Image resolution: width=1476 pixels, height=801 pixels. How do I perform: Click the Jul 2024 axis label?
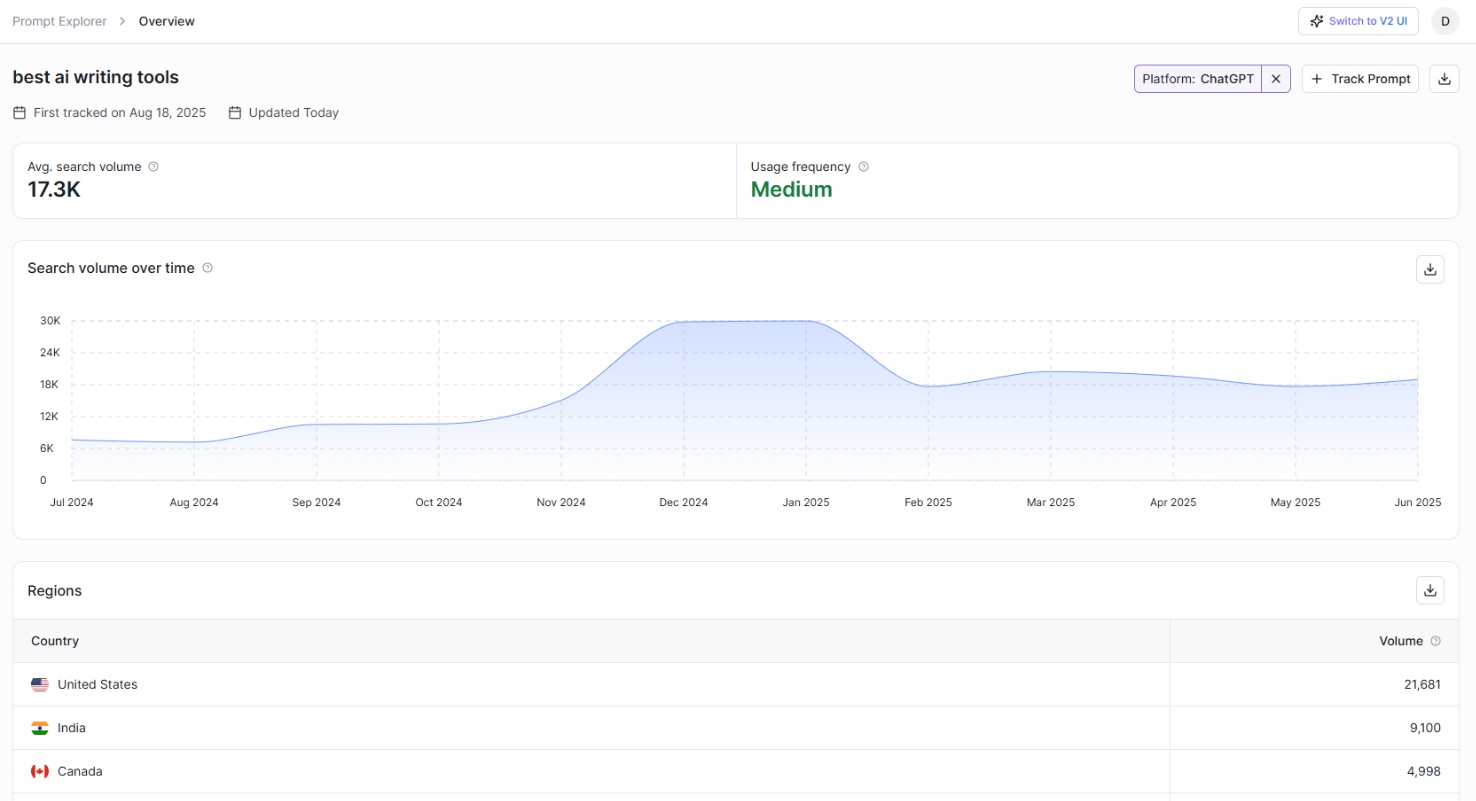point(72,503)
